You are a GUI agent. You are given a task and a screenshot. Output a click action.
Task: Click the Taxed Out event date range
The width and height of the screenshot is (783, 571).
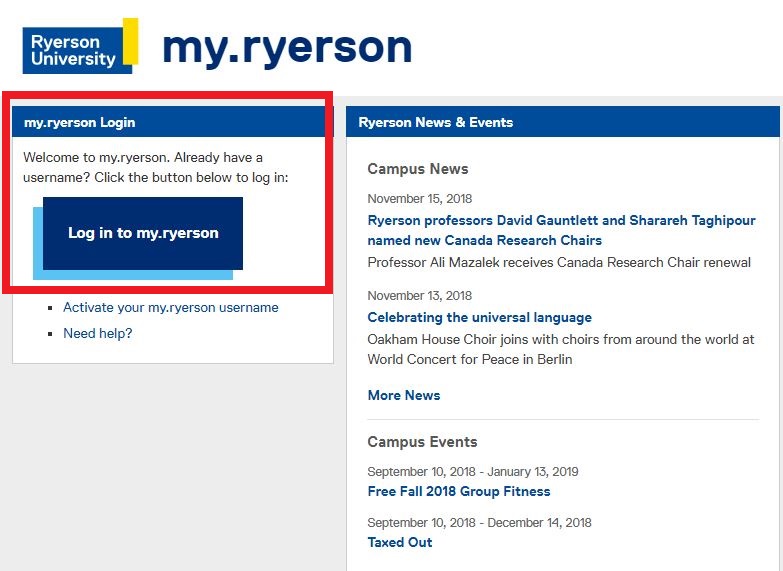pyautogui.click(x=479, y=522)
